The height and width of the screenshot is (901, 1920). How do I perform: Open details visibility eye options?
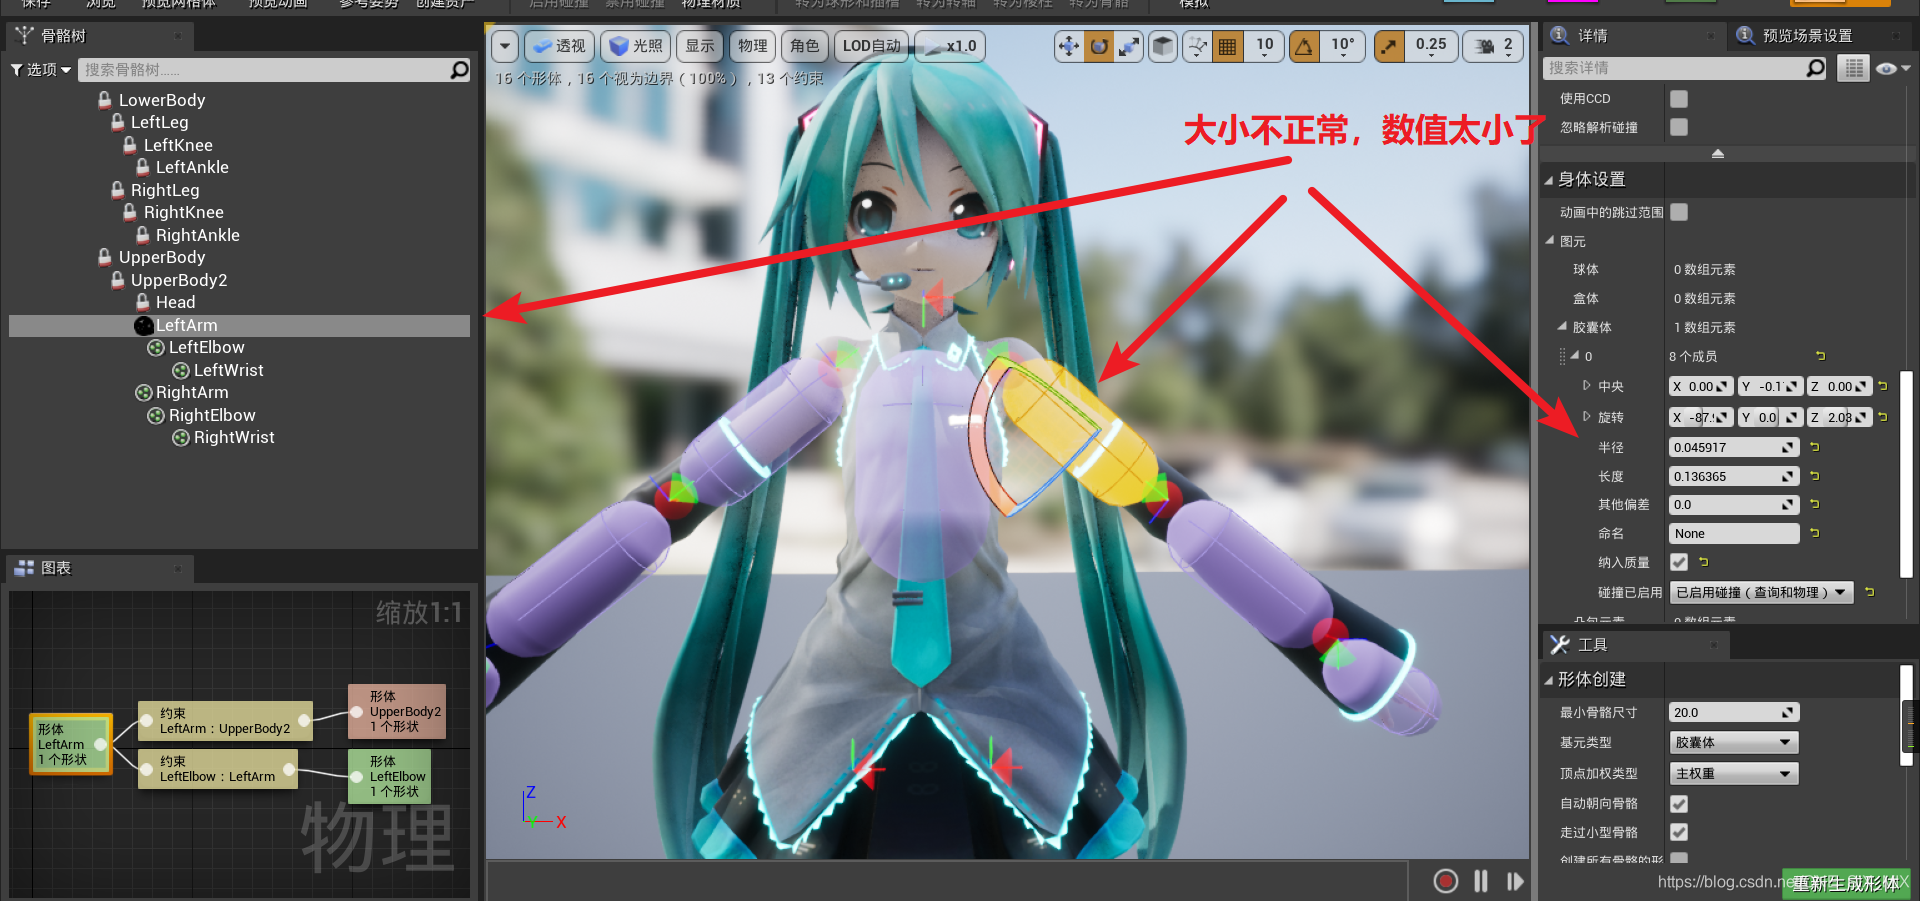coord(1893,68)
